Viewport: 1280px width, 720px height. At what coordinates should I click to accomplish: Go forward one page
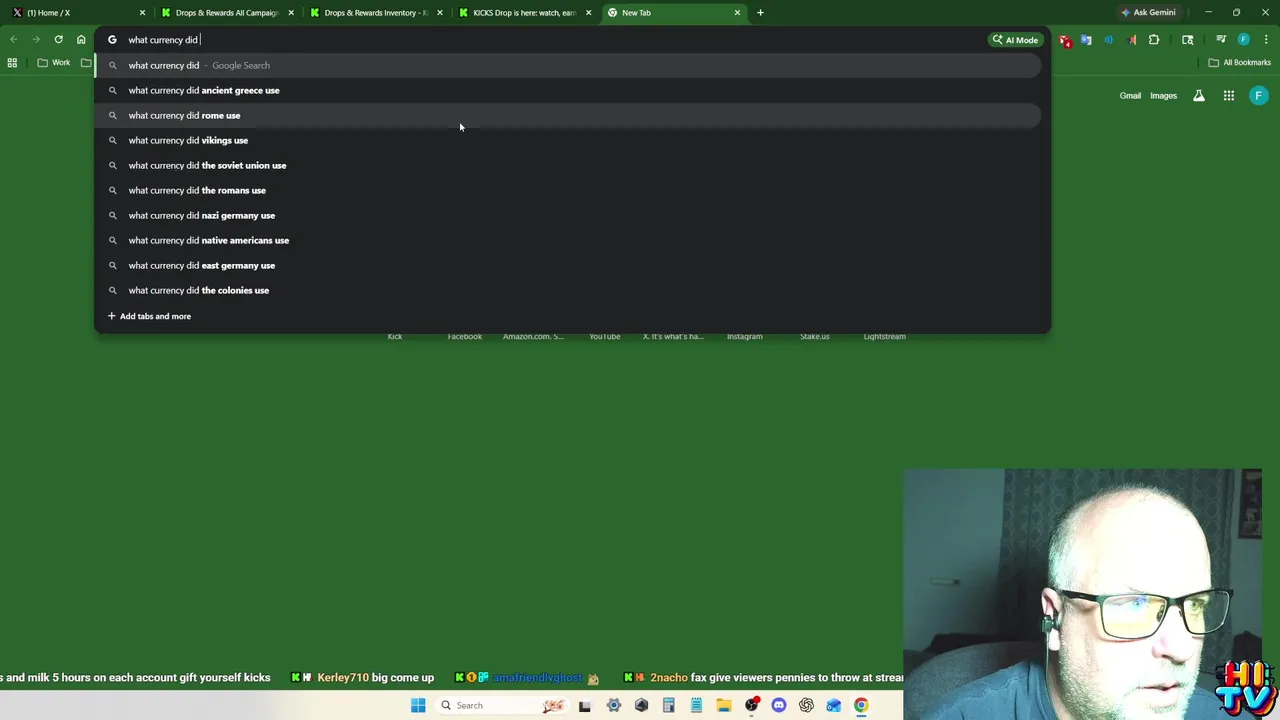[x=36, y=40]
